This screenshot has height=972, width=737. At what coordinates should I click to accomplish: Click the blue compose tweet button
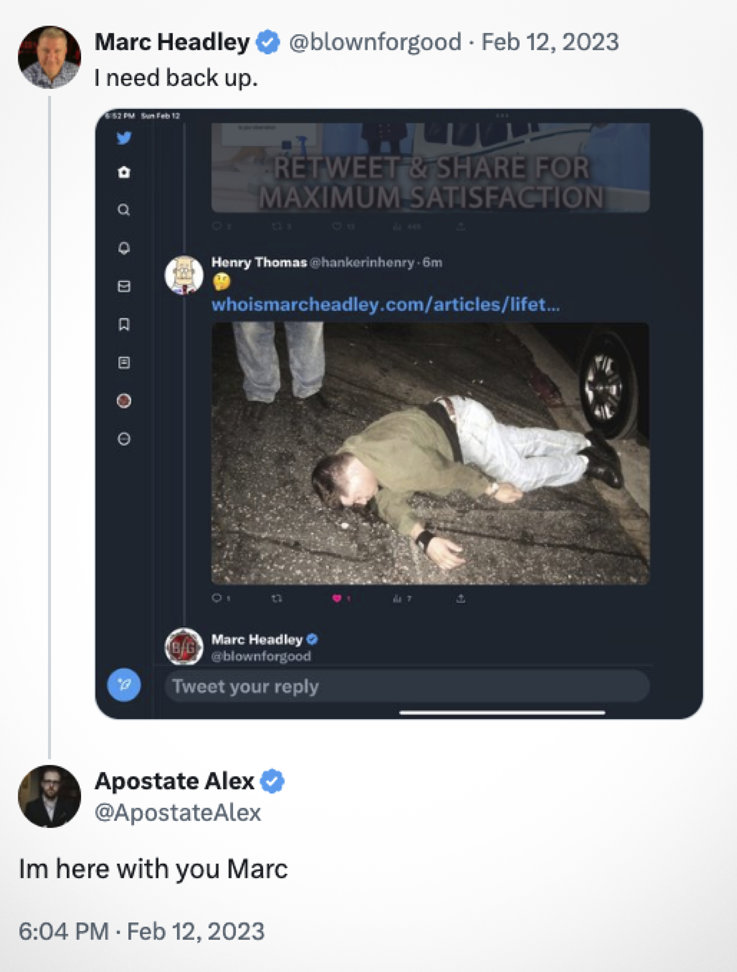tap(124, 685)
